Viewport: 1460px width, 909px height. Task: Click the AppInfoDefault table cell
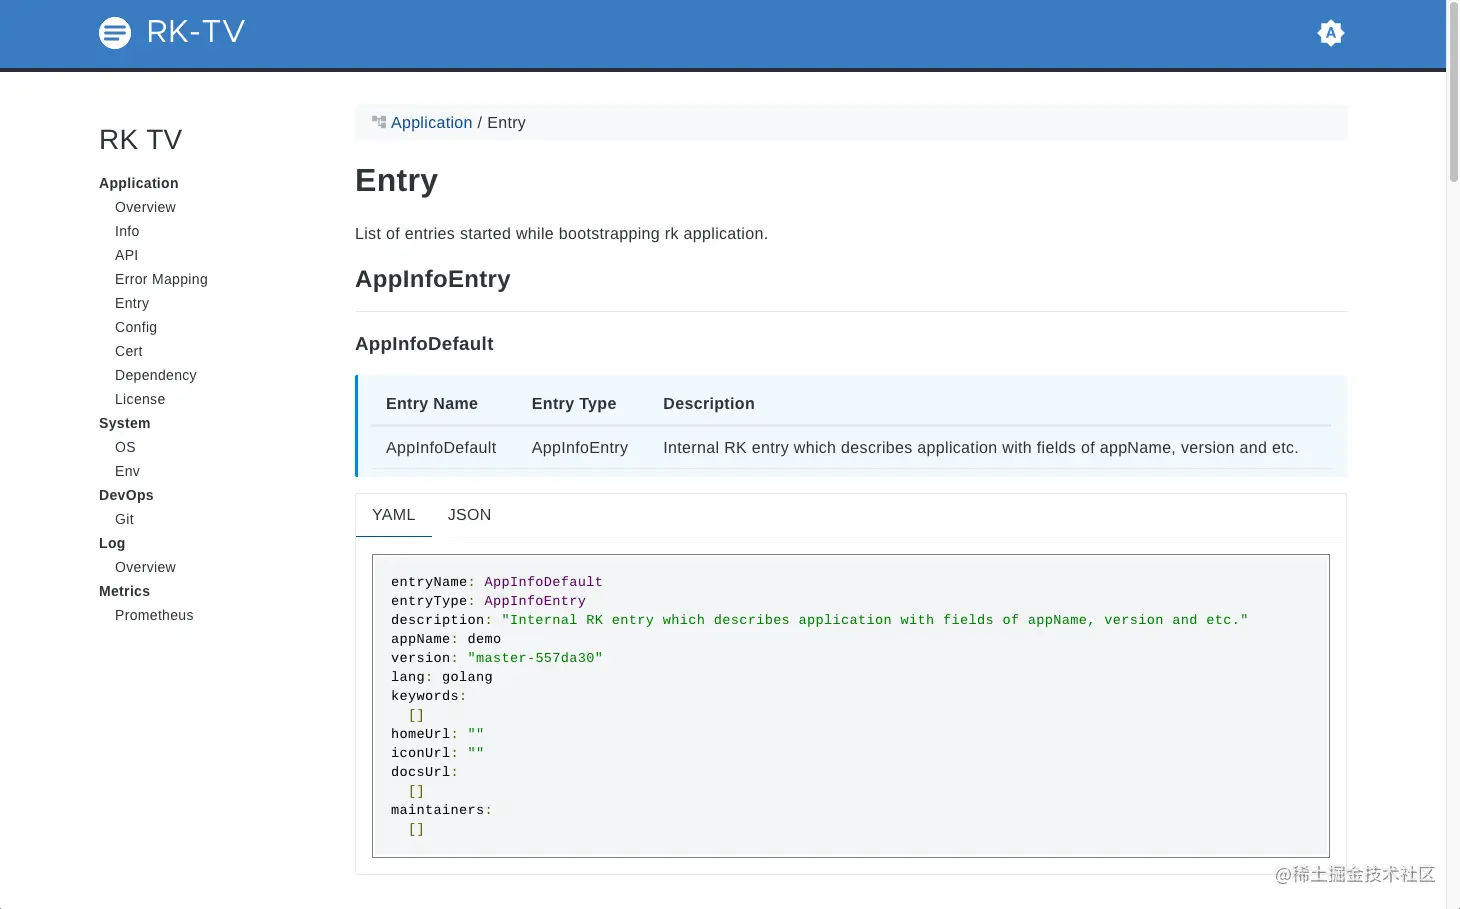coord(441,448)
